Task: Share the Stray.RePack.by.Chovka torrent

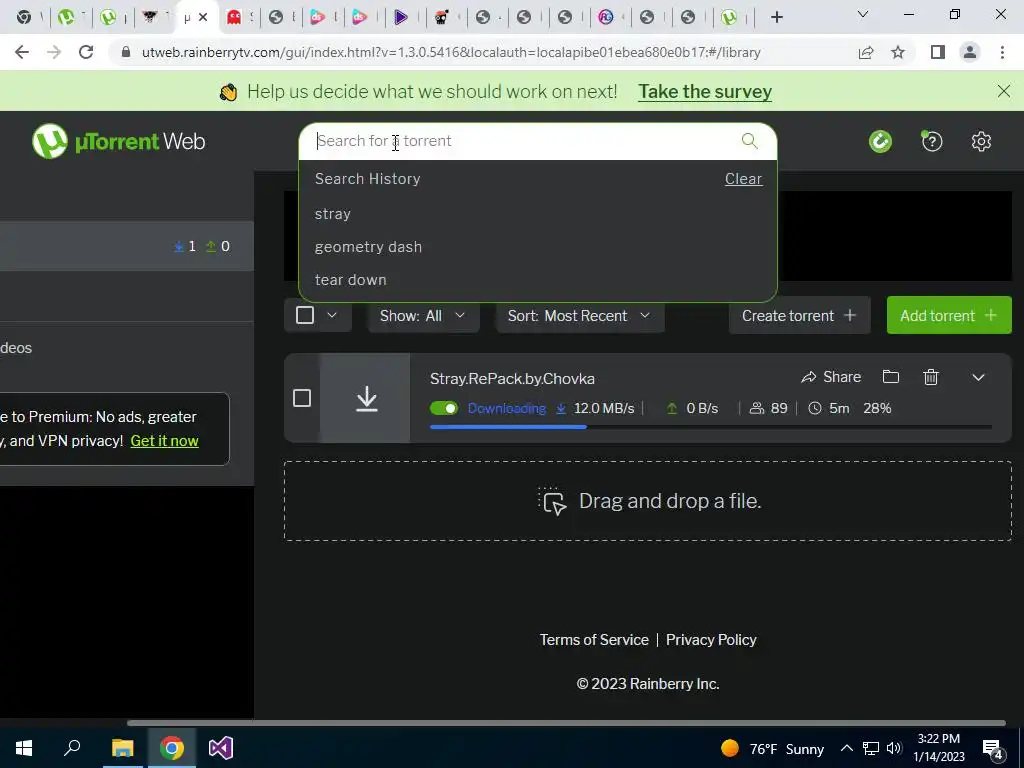Action: [831, 377]
